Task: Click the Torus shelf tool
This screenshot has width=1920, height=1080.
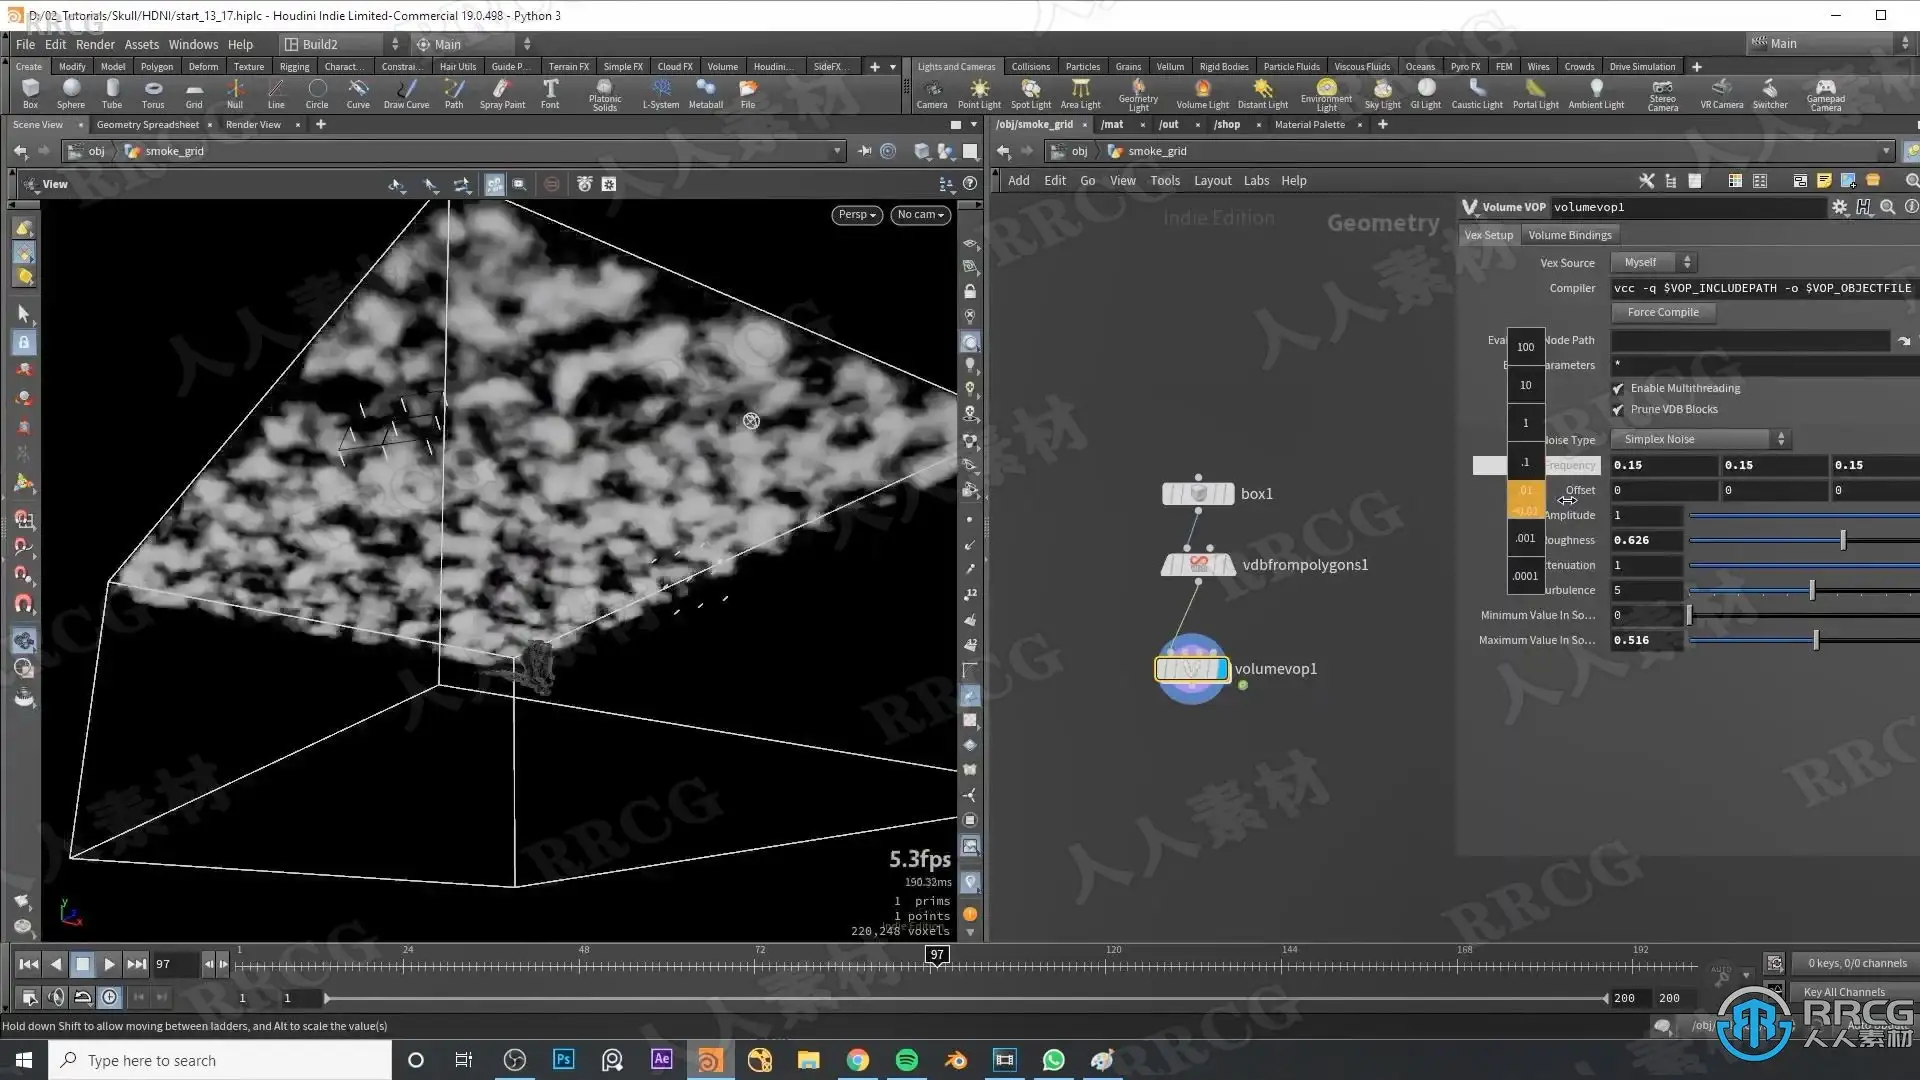Action: pyautogui.click(x=153, y=92)
